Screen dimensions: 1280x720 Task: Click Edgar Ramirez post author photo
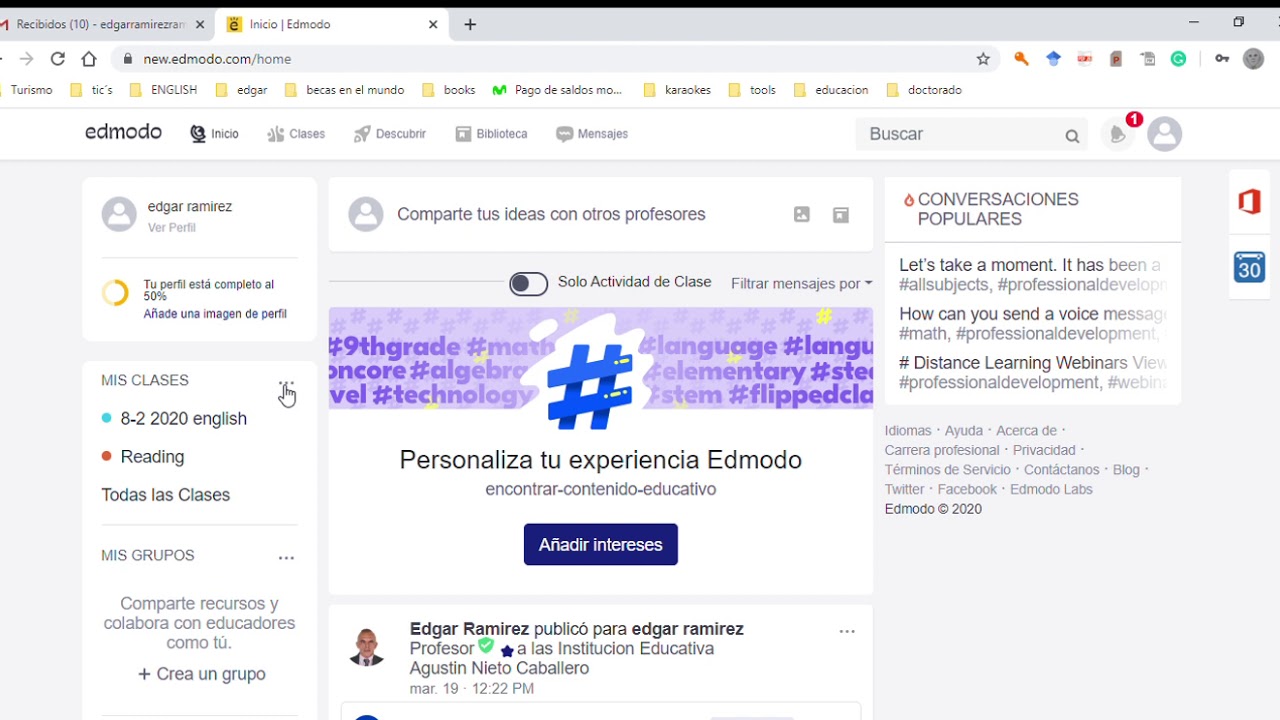click(x=367, y=647)
